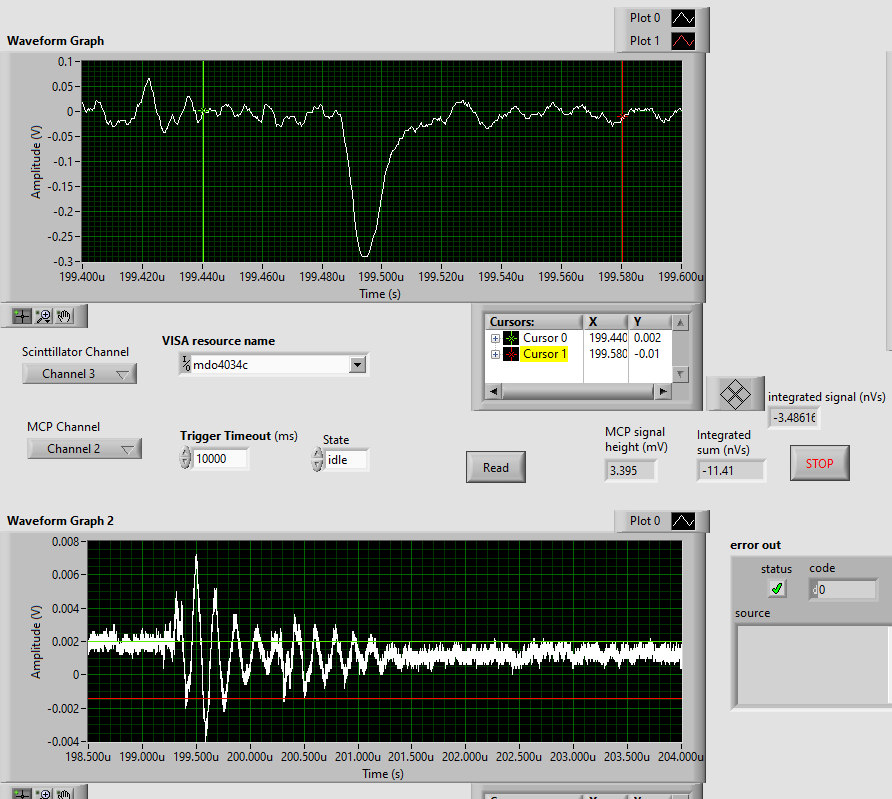
Task: Click the cursor mover diamond pad
Action: [x=735, y=393]
